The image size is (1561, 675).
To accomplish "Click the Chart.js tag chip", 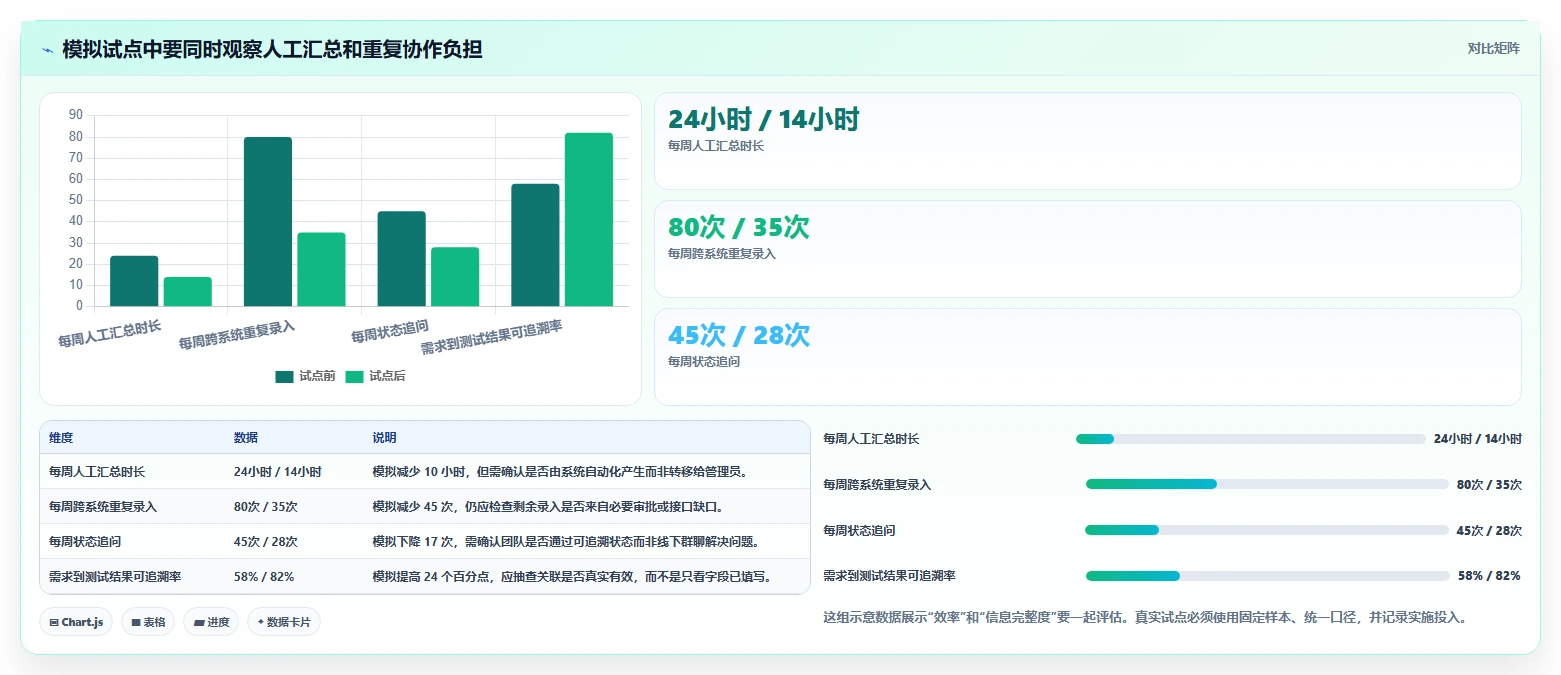I will point(76,622).
